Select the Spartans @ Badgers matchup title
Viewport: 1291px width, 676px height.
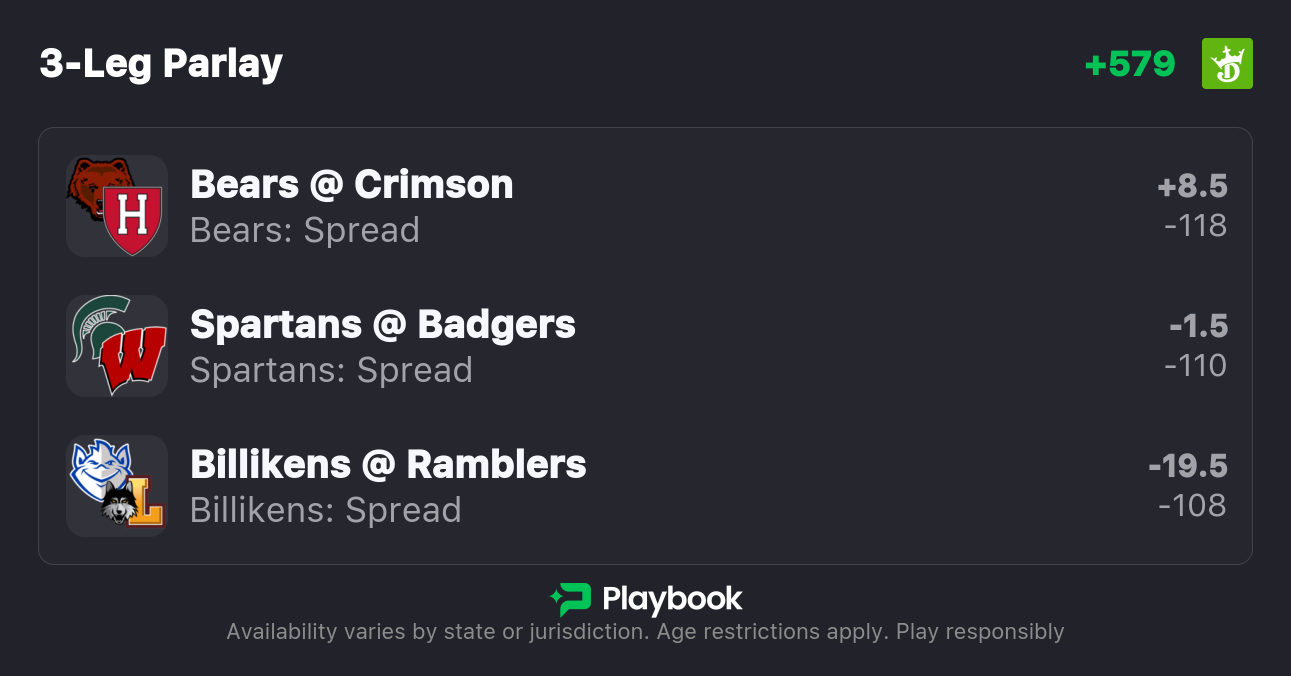click(382, 325)
